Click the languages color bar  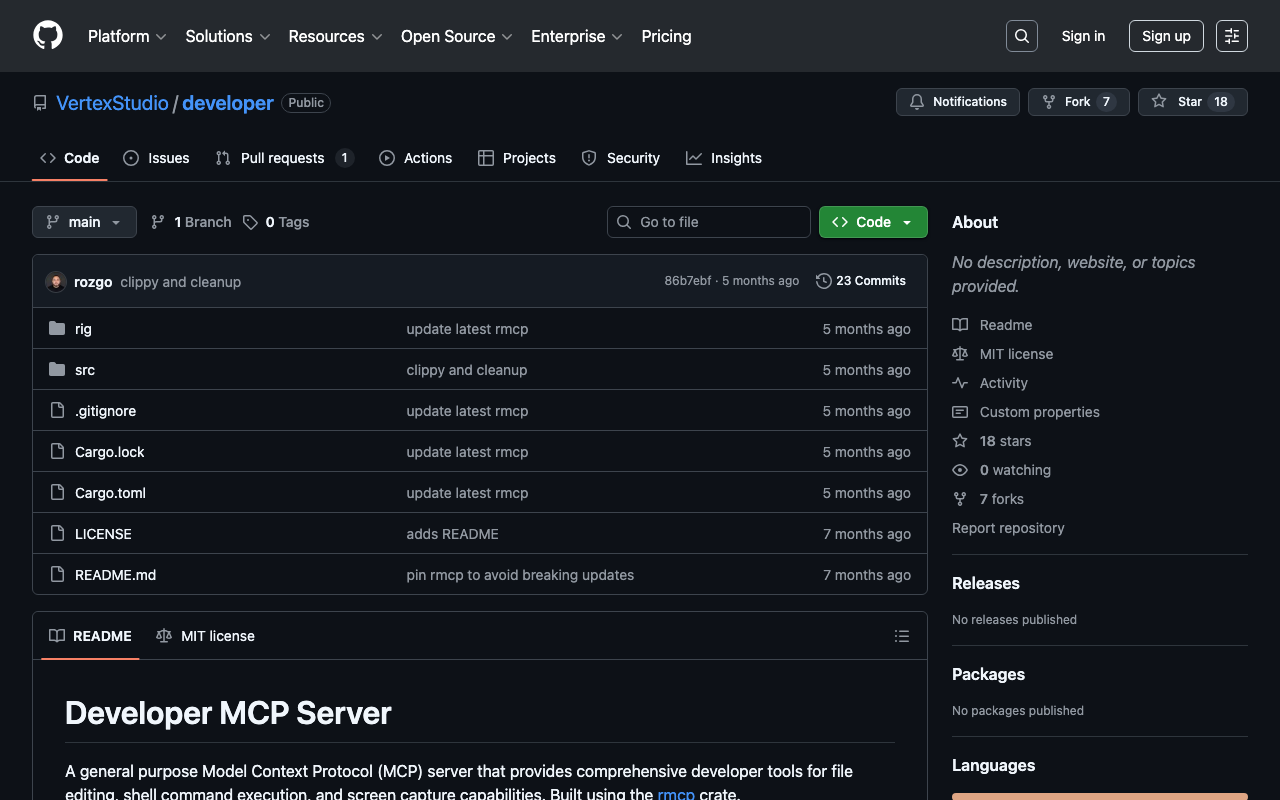click(1099, 796)
